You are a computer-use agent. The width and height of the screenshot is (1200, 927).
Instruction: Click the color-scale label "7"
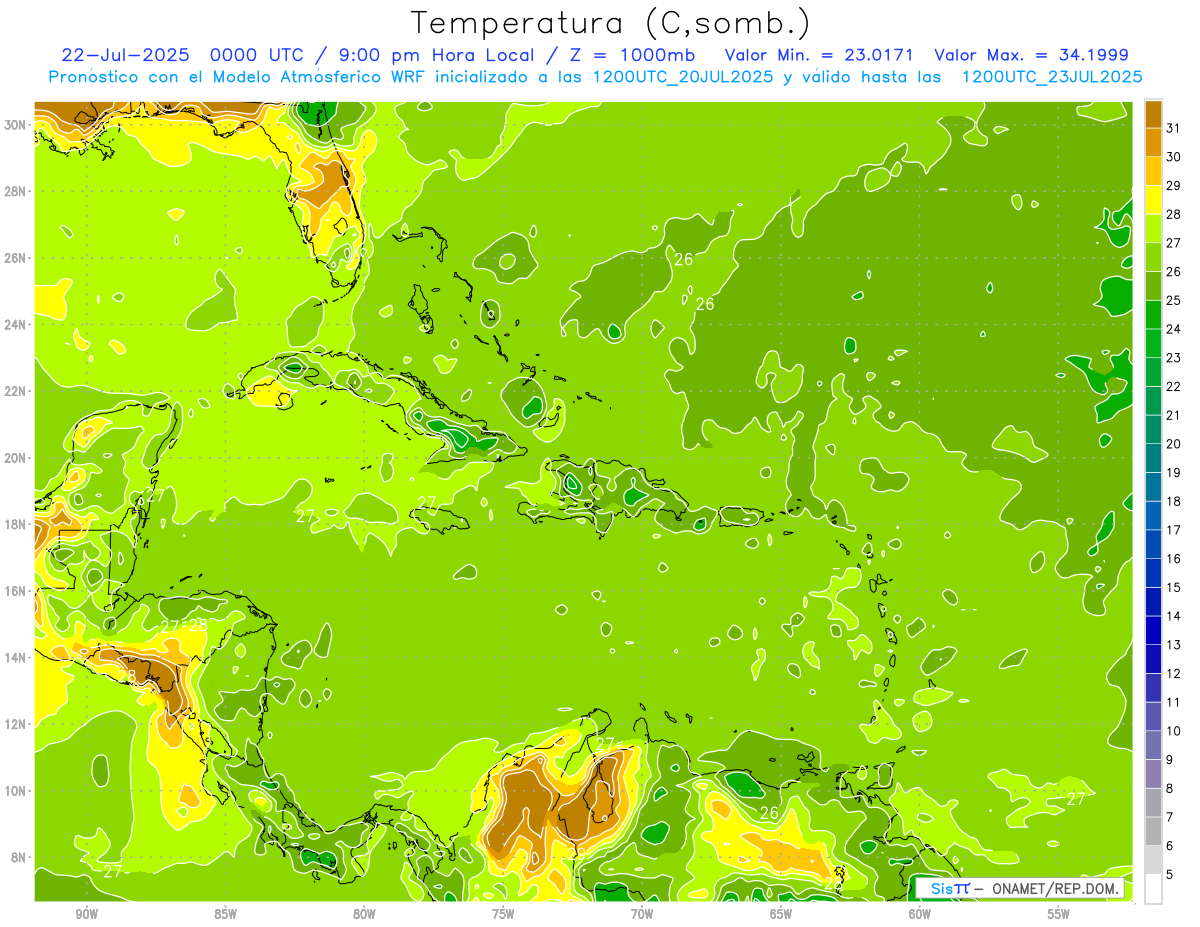(1171, 817)
